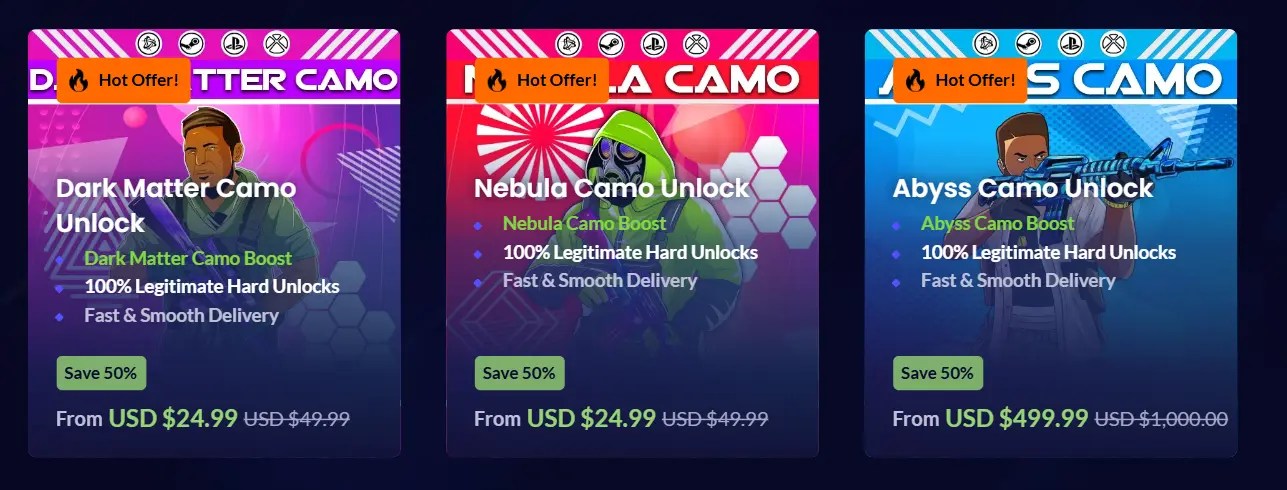This screenshot has height=490, width=1287.
Task: Click the Hot Offer badge on Dark Matter card
Action: [123, 80]
